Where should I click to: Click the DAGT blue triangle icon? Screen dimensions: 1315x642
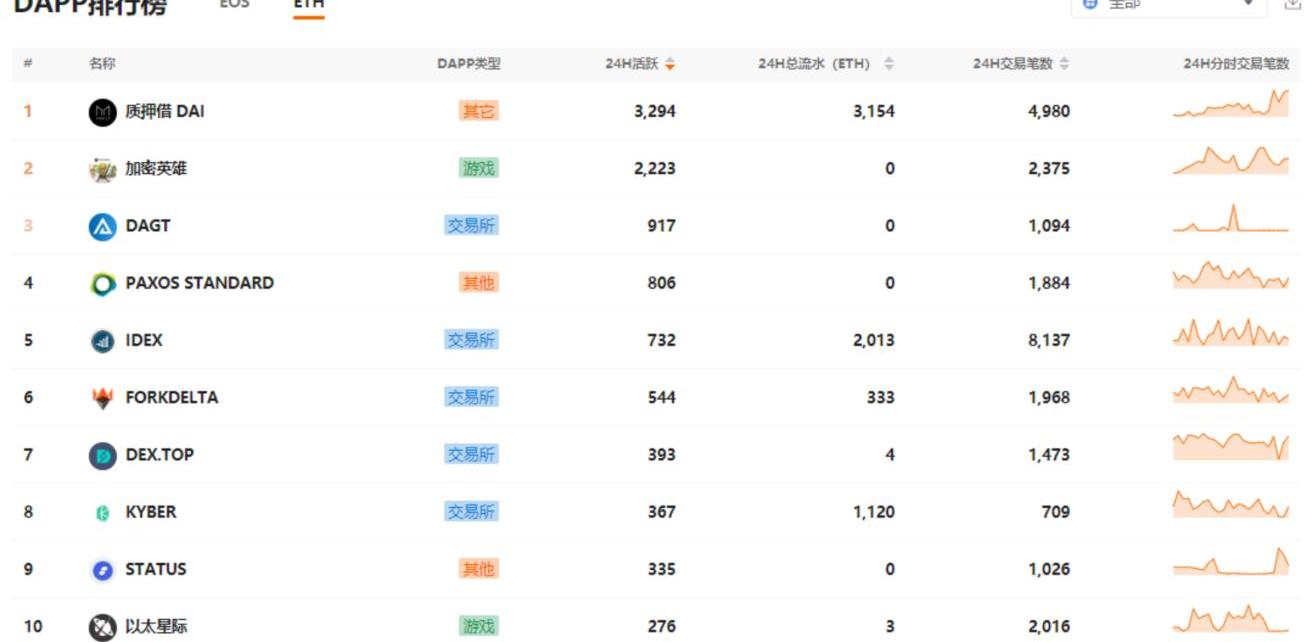pyautogui.click(x=103, y=227)
